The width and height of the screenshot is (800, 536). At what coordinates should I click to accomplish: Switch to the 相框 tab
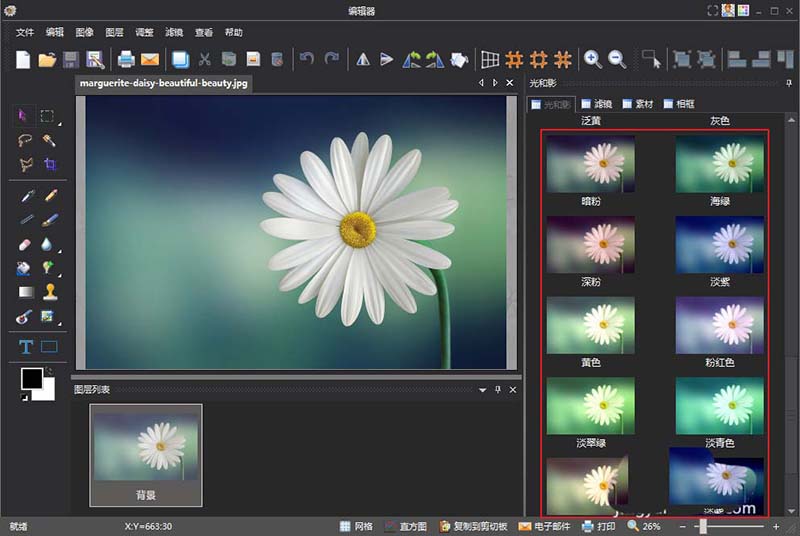click(678, 104)
